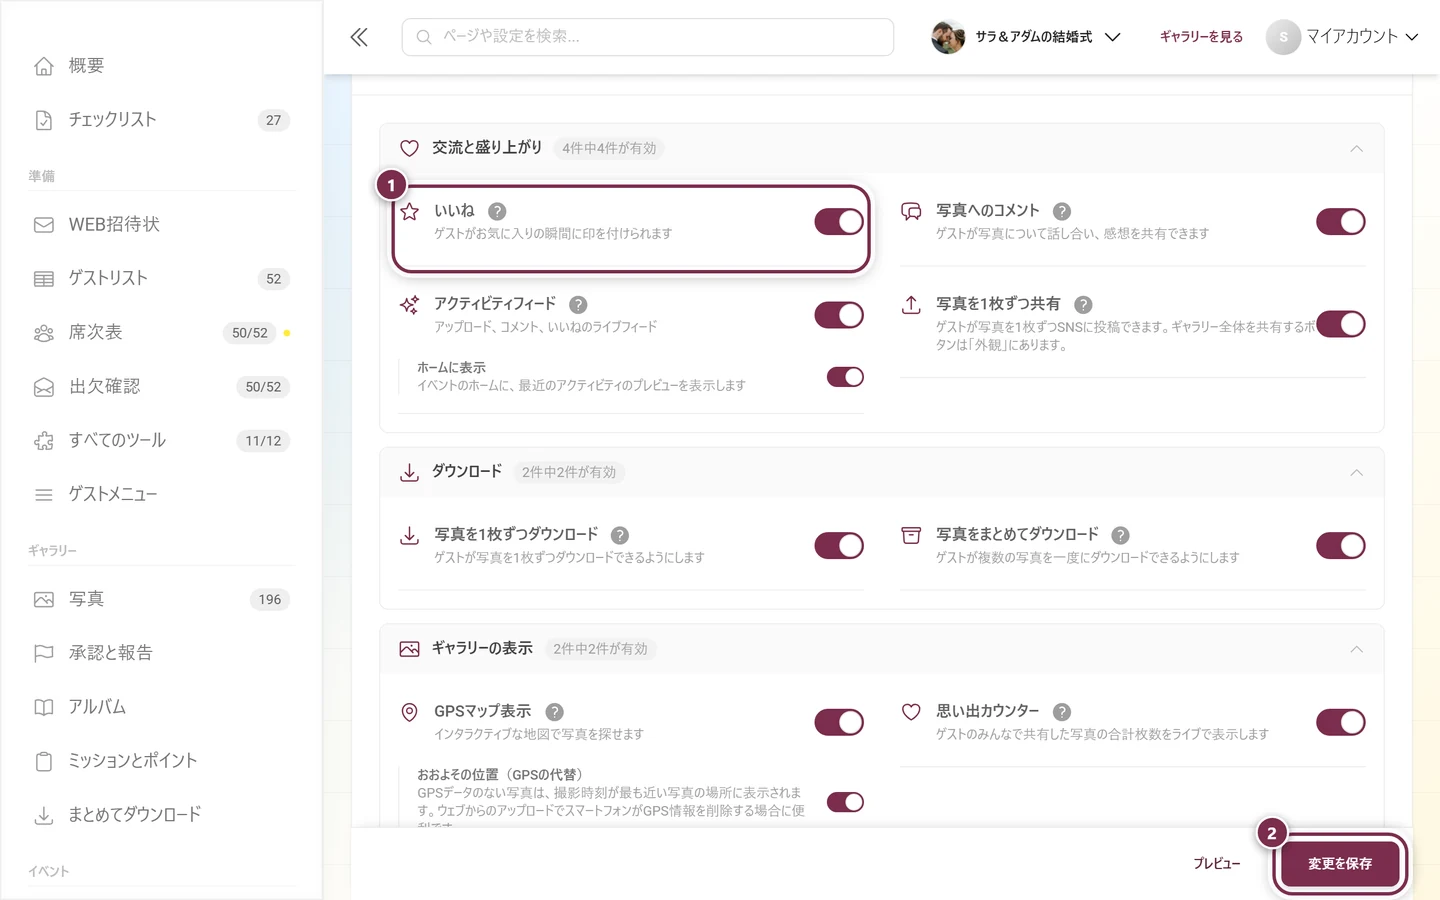Click the clipboard icon for ミッションとポイント

click(x=44, y=761)
